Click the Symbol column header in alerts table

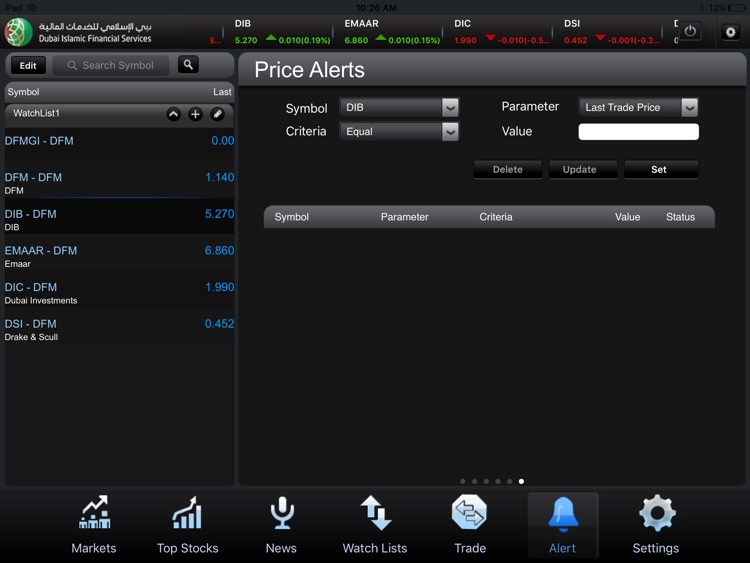[x=291, y=217]
